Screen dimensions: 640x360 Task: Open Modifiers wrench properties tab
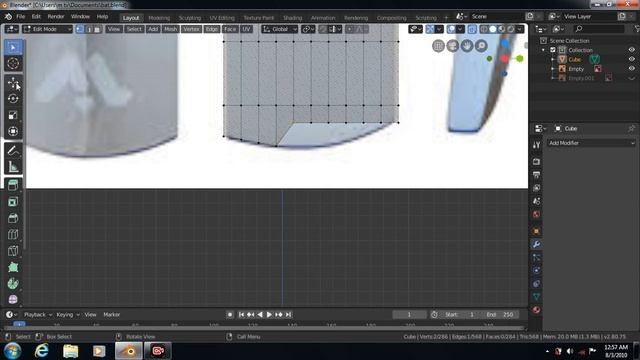(x=536, y=244)
